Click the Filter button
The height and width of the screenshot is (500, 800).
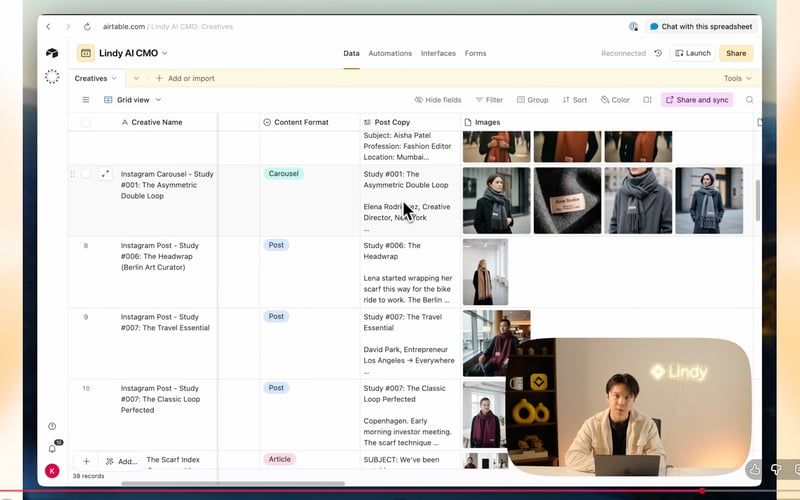(489, 100)
